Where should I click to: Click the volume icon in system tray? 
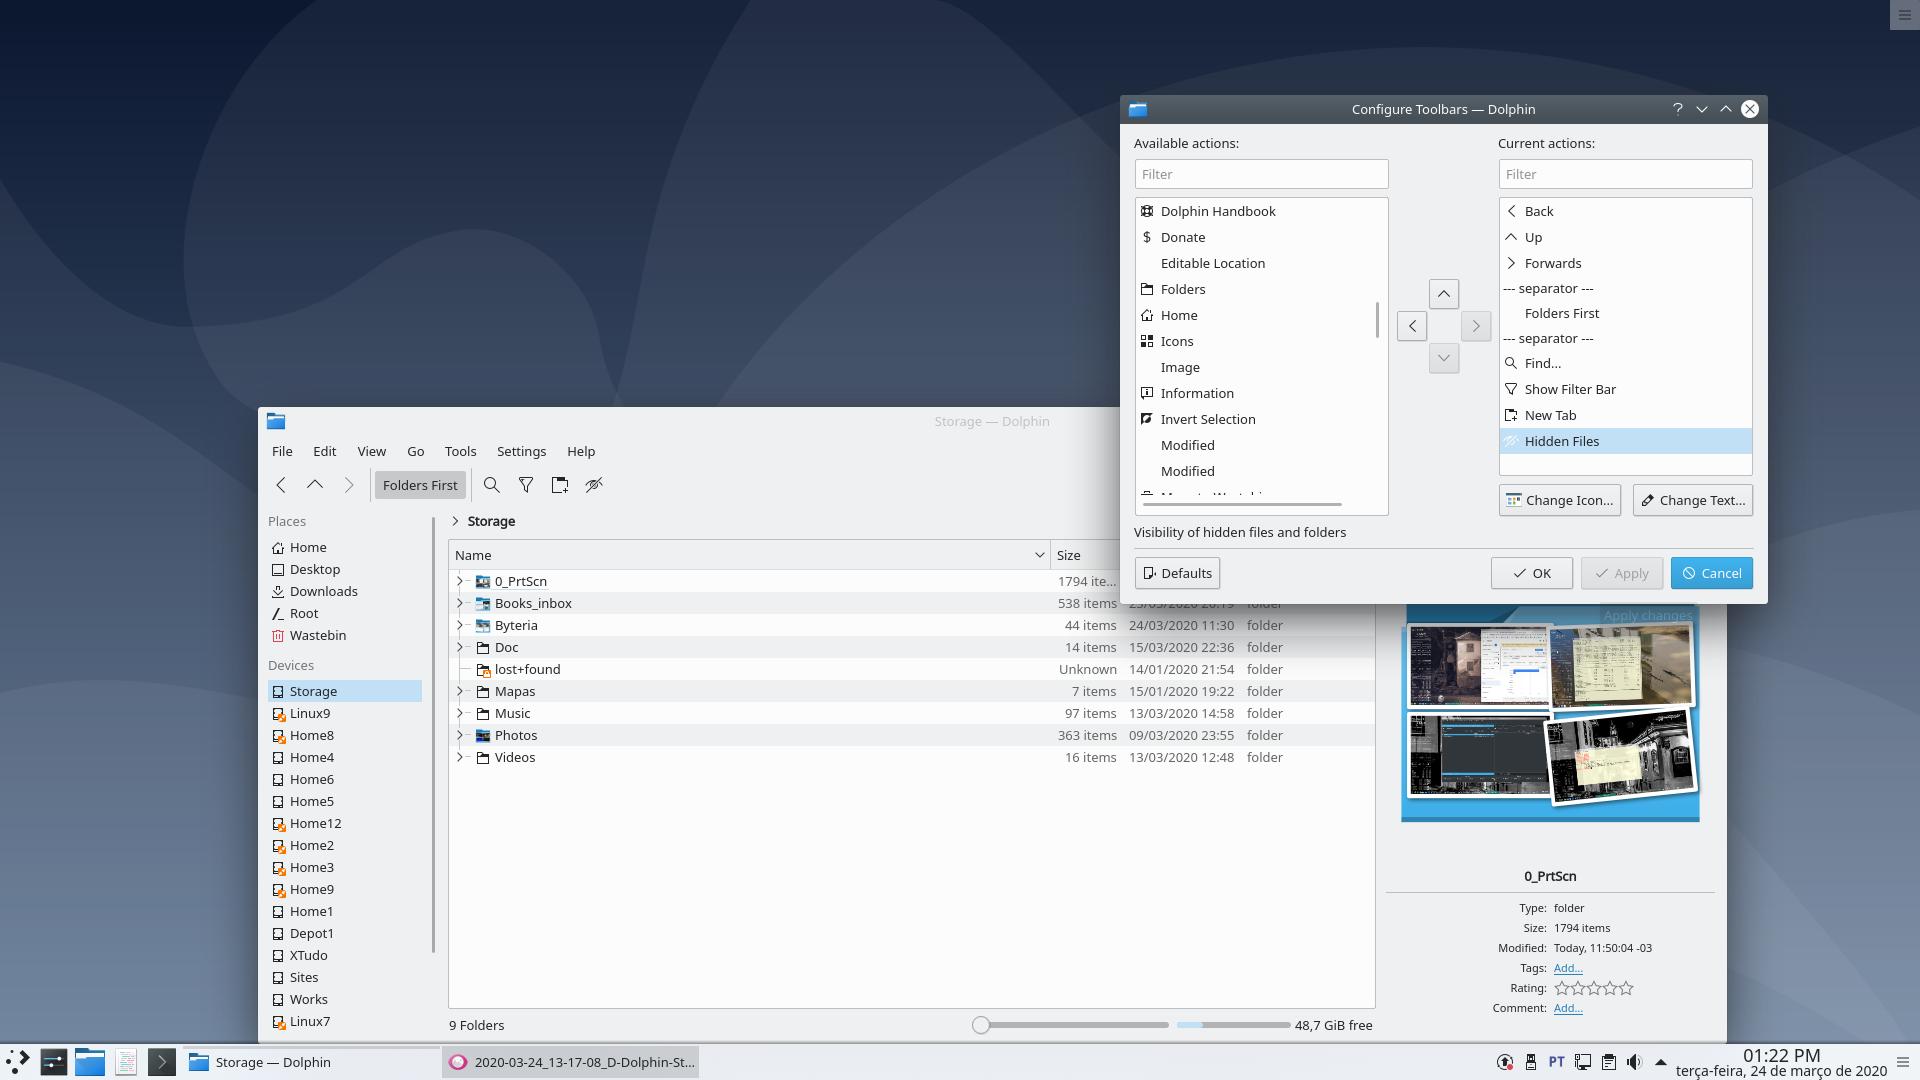1634,1062
